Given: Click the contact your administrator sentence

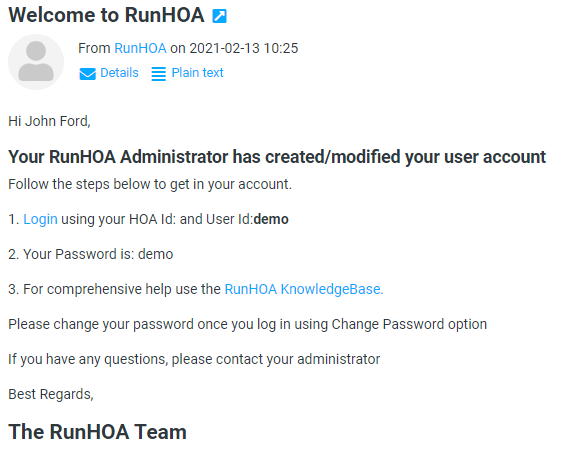Looking at the screenshot, I should coord(194,359).
